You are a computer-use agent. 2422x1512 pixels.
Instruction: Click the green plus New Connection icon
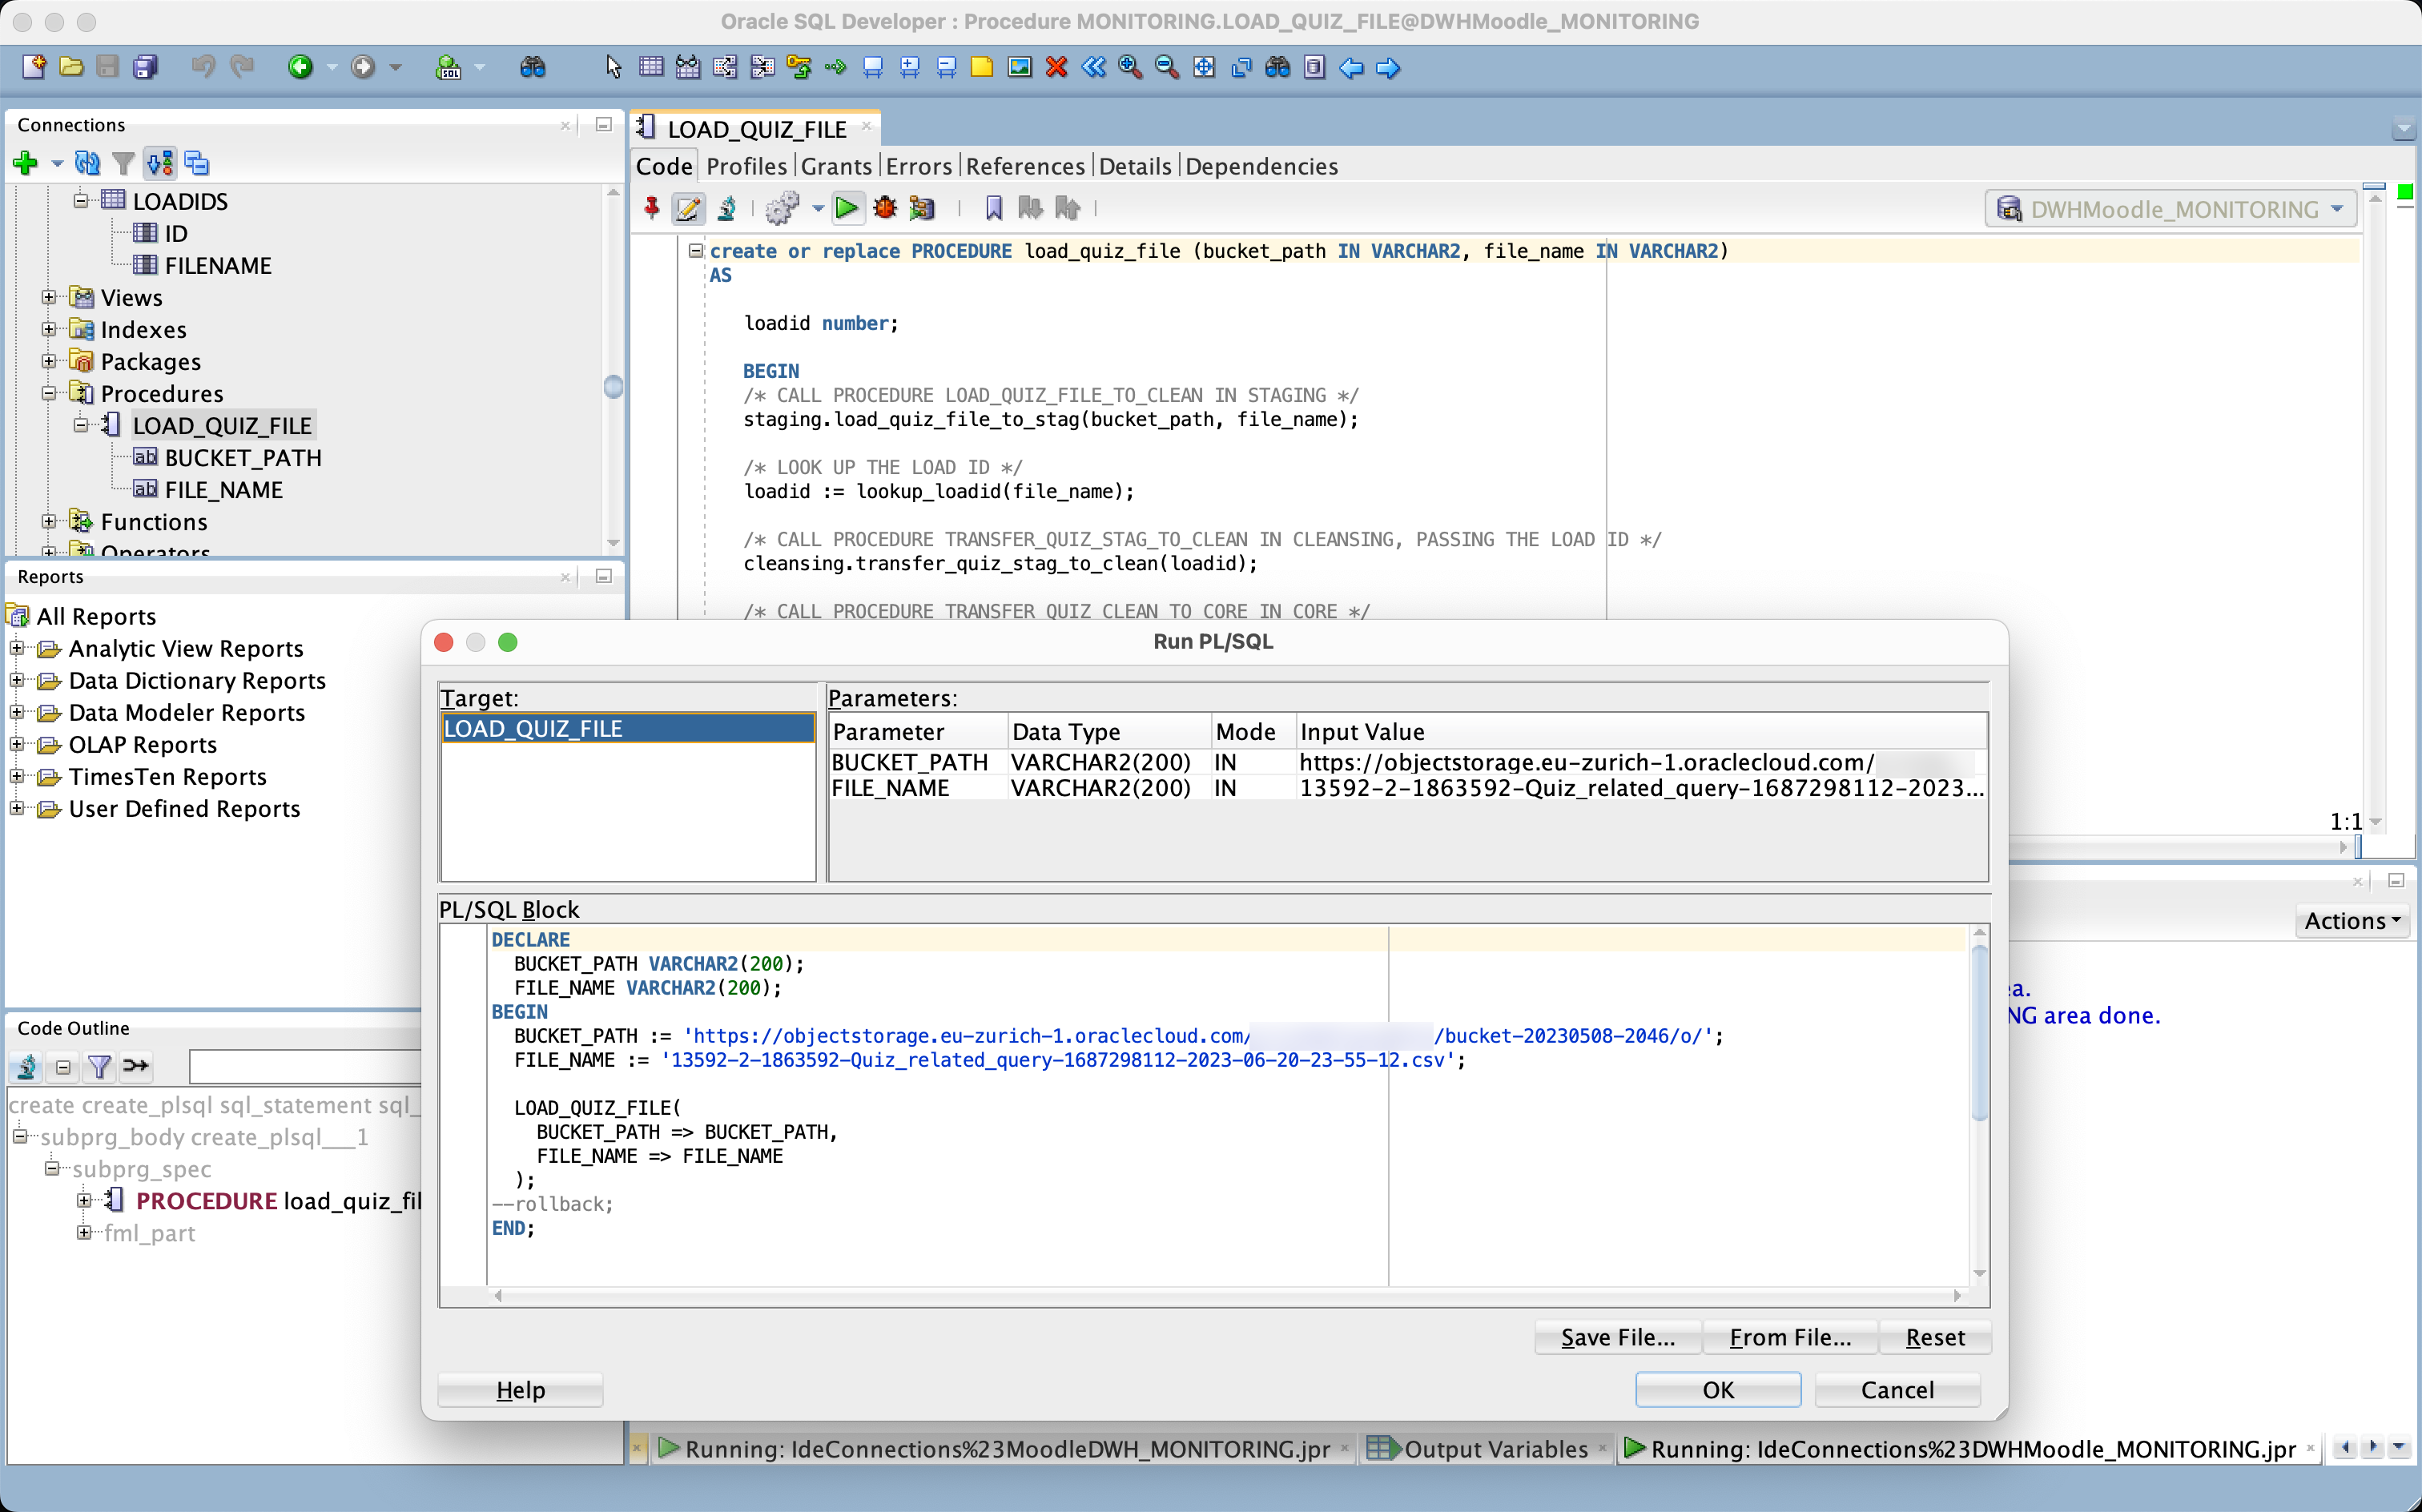click(25, 163)
